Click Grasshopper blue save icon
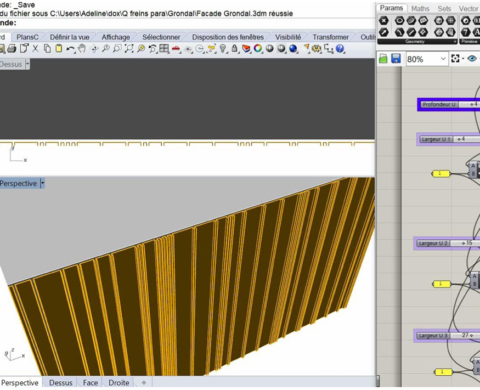 pyautogui.click(x=396, y=59)
